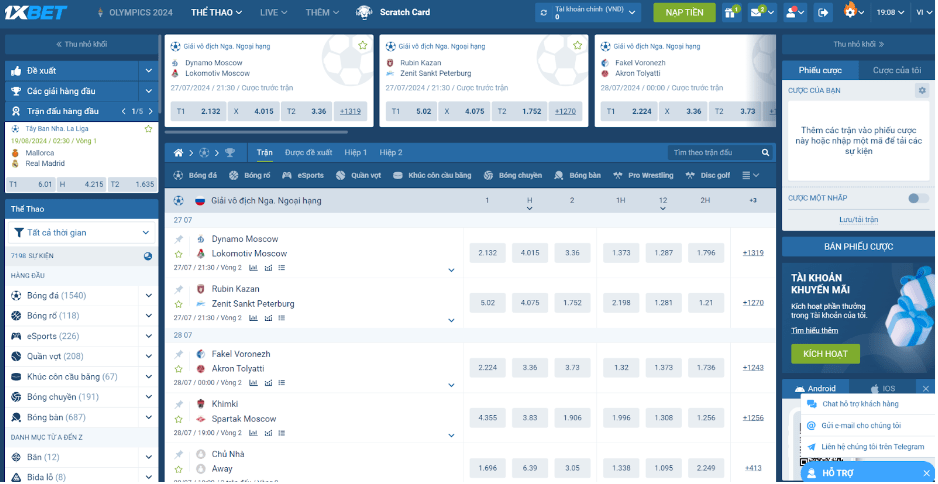Click the trophy icon in breadcrumb
The width and height of the screenshot is (938, 484).
pyautogui.click(x=230, y=153)
